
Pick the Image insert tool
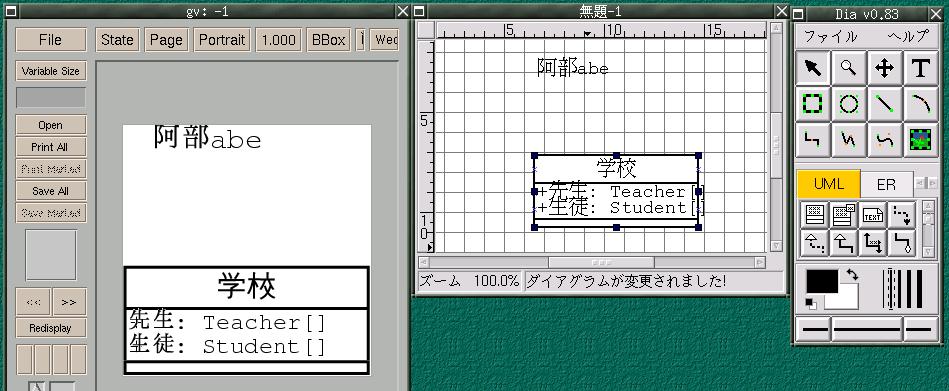point(921,140)
